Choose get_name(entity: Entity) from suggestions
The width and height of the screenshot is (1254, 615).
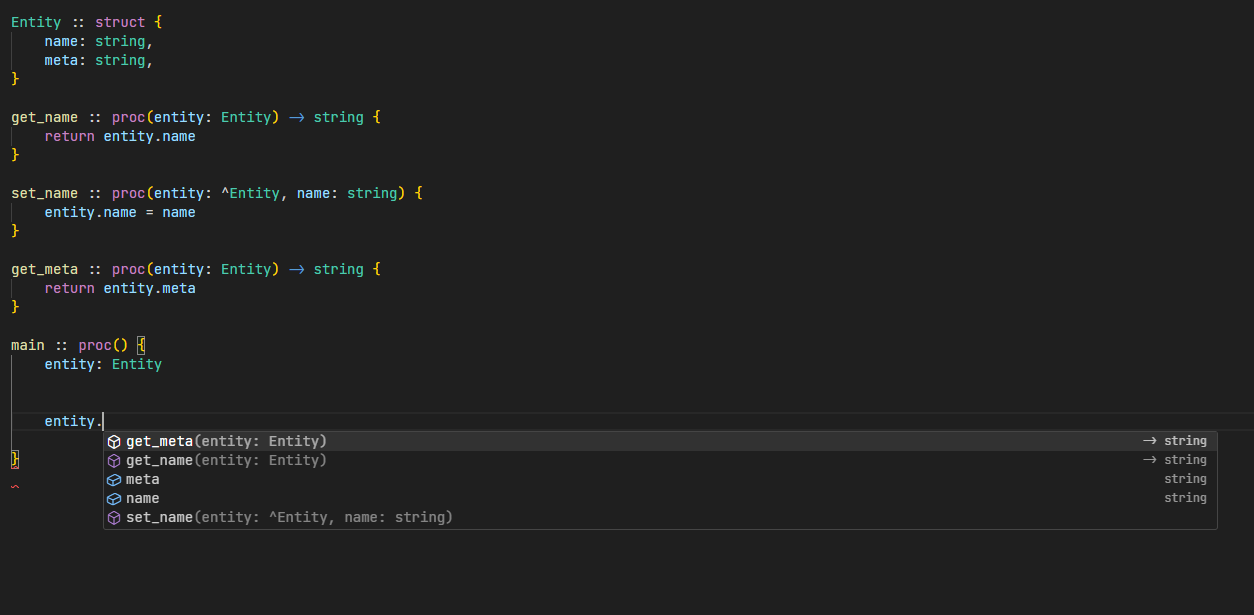[x=226, y=460]
